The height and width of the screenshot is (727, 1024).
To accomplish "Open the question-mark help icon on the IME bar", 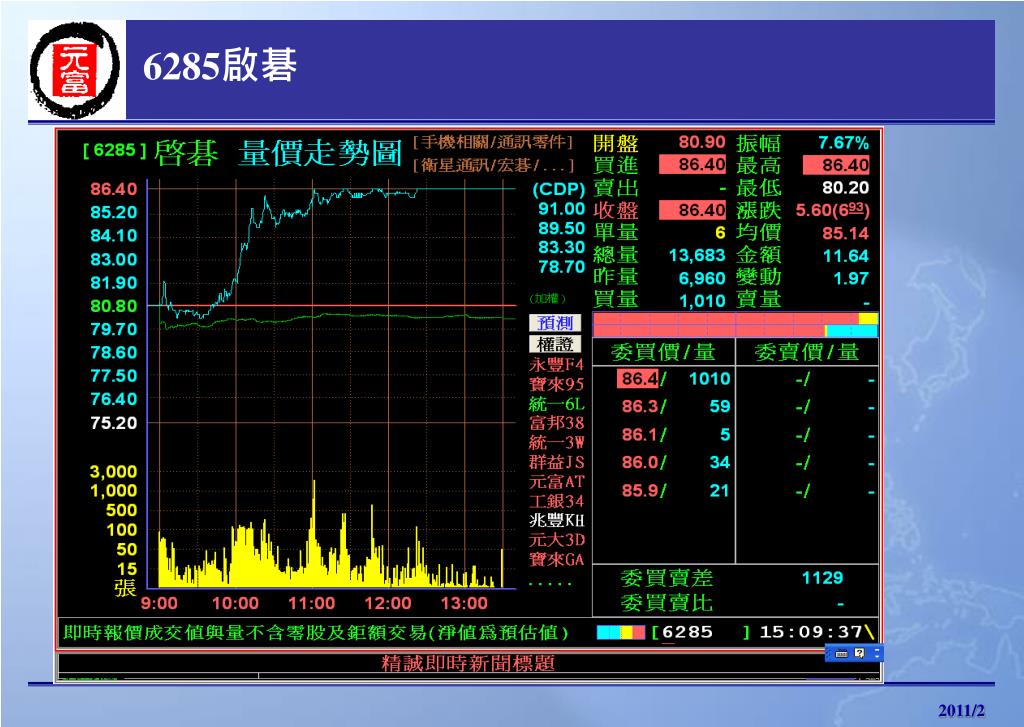I will pos(859,653).
